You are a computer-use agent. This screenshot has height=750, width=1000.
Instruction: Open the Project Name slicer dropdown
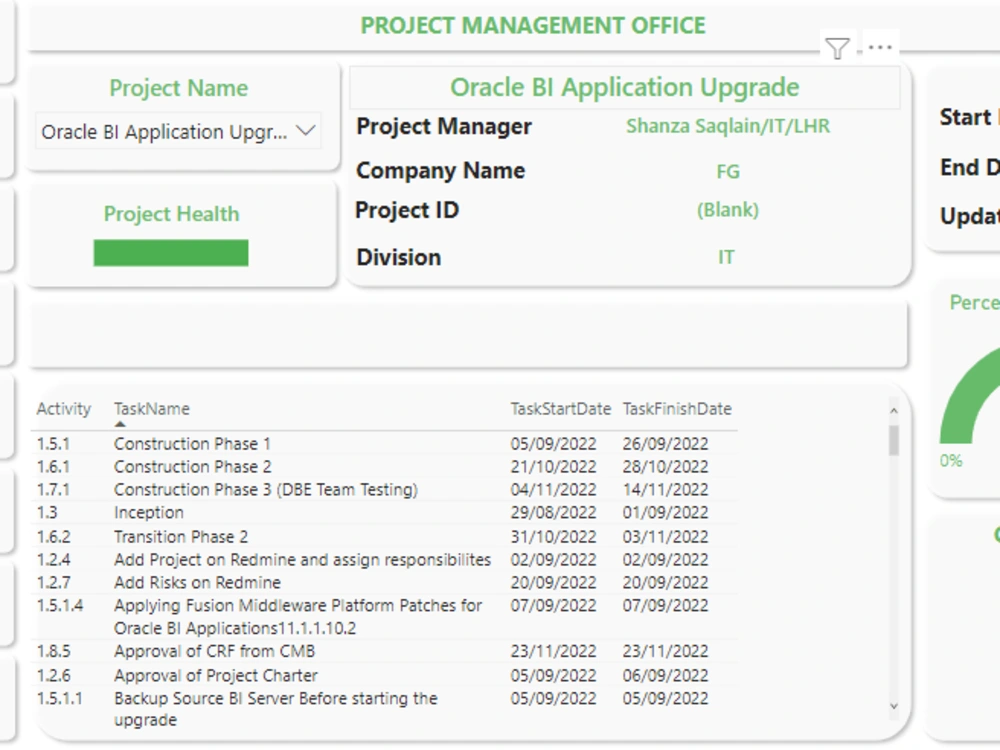[x=306, y=131]
